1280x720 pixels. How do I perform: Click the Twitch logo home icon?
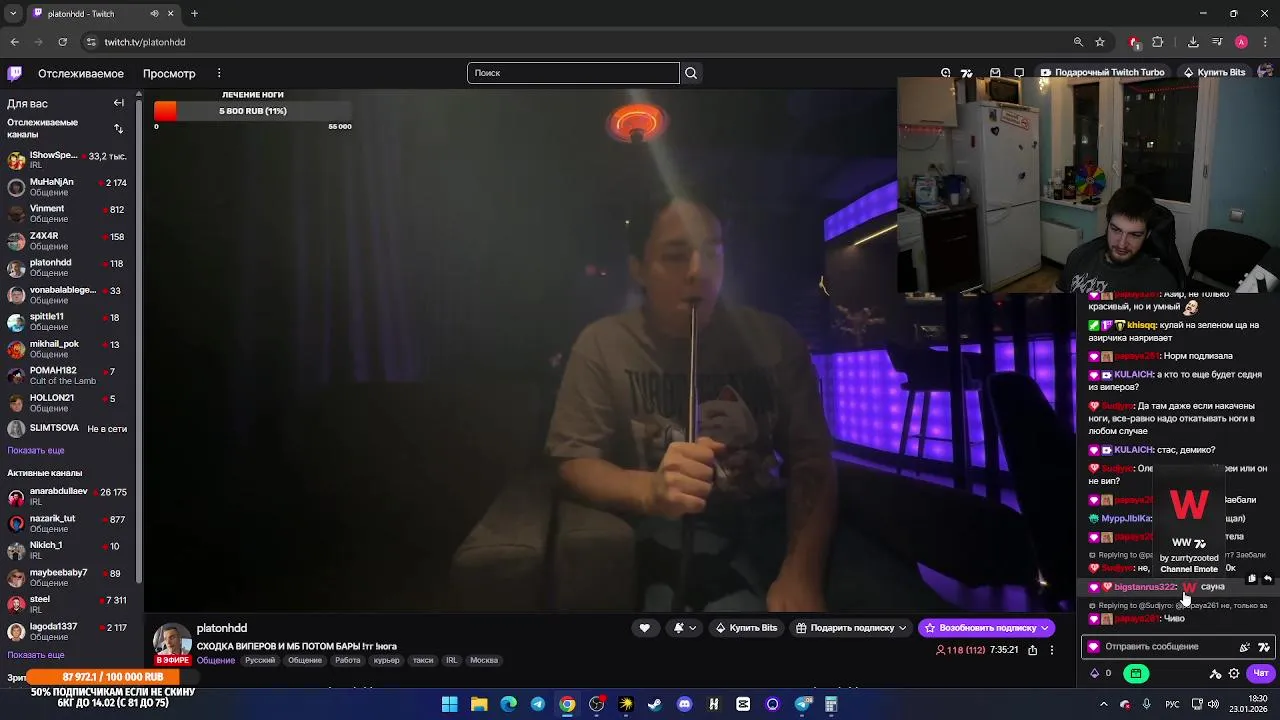15,73
